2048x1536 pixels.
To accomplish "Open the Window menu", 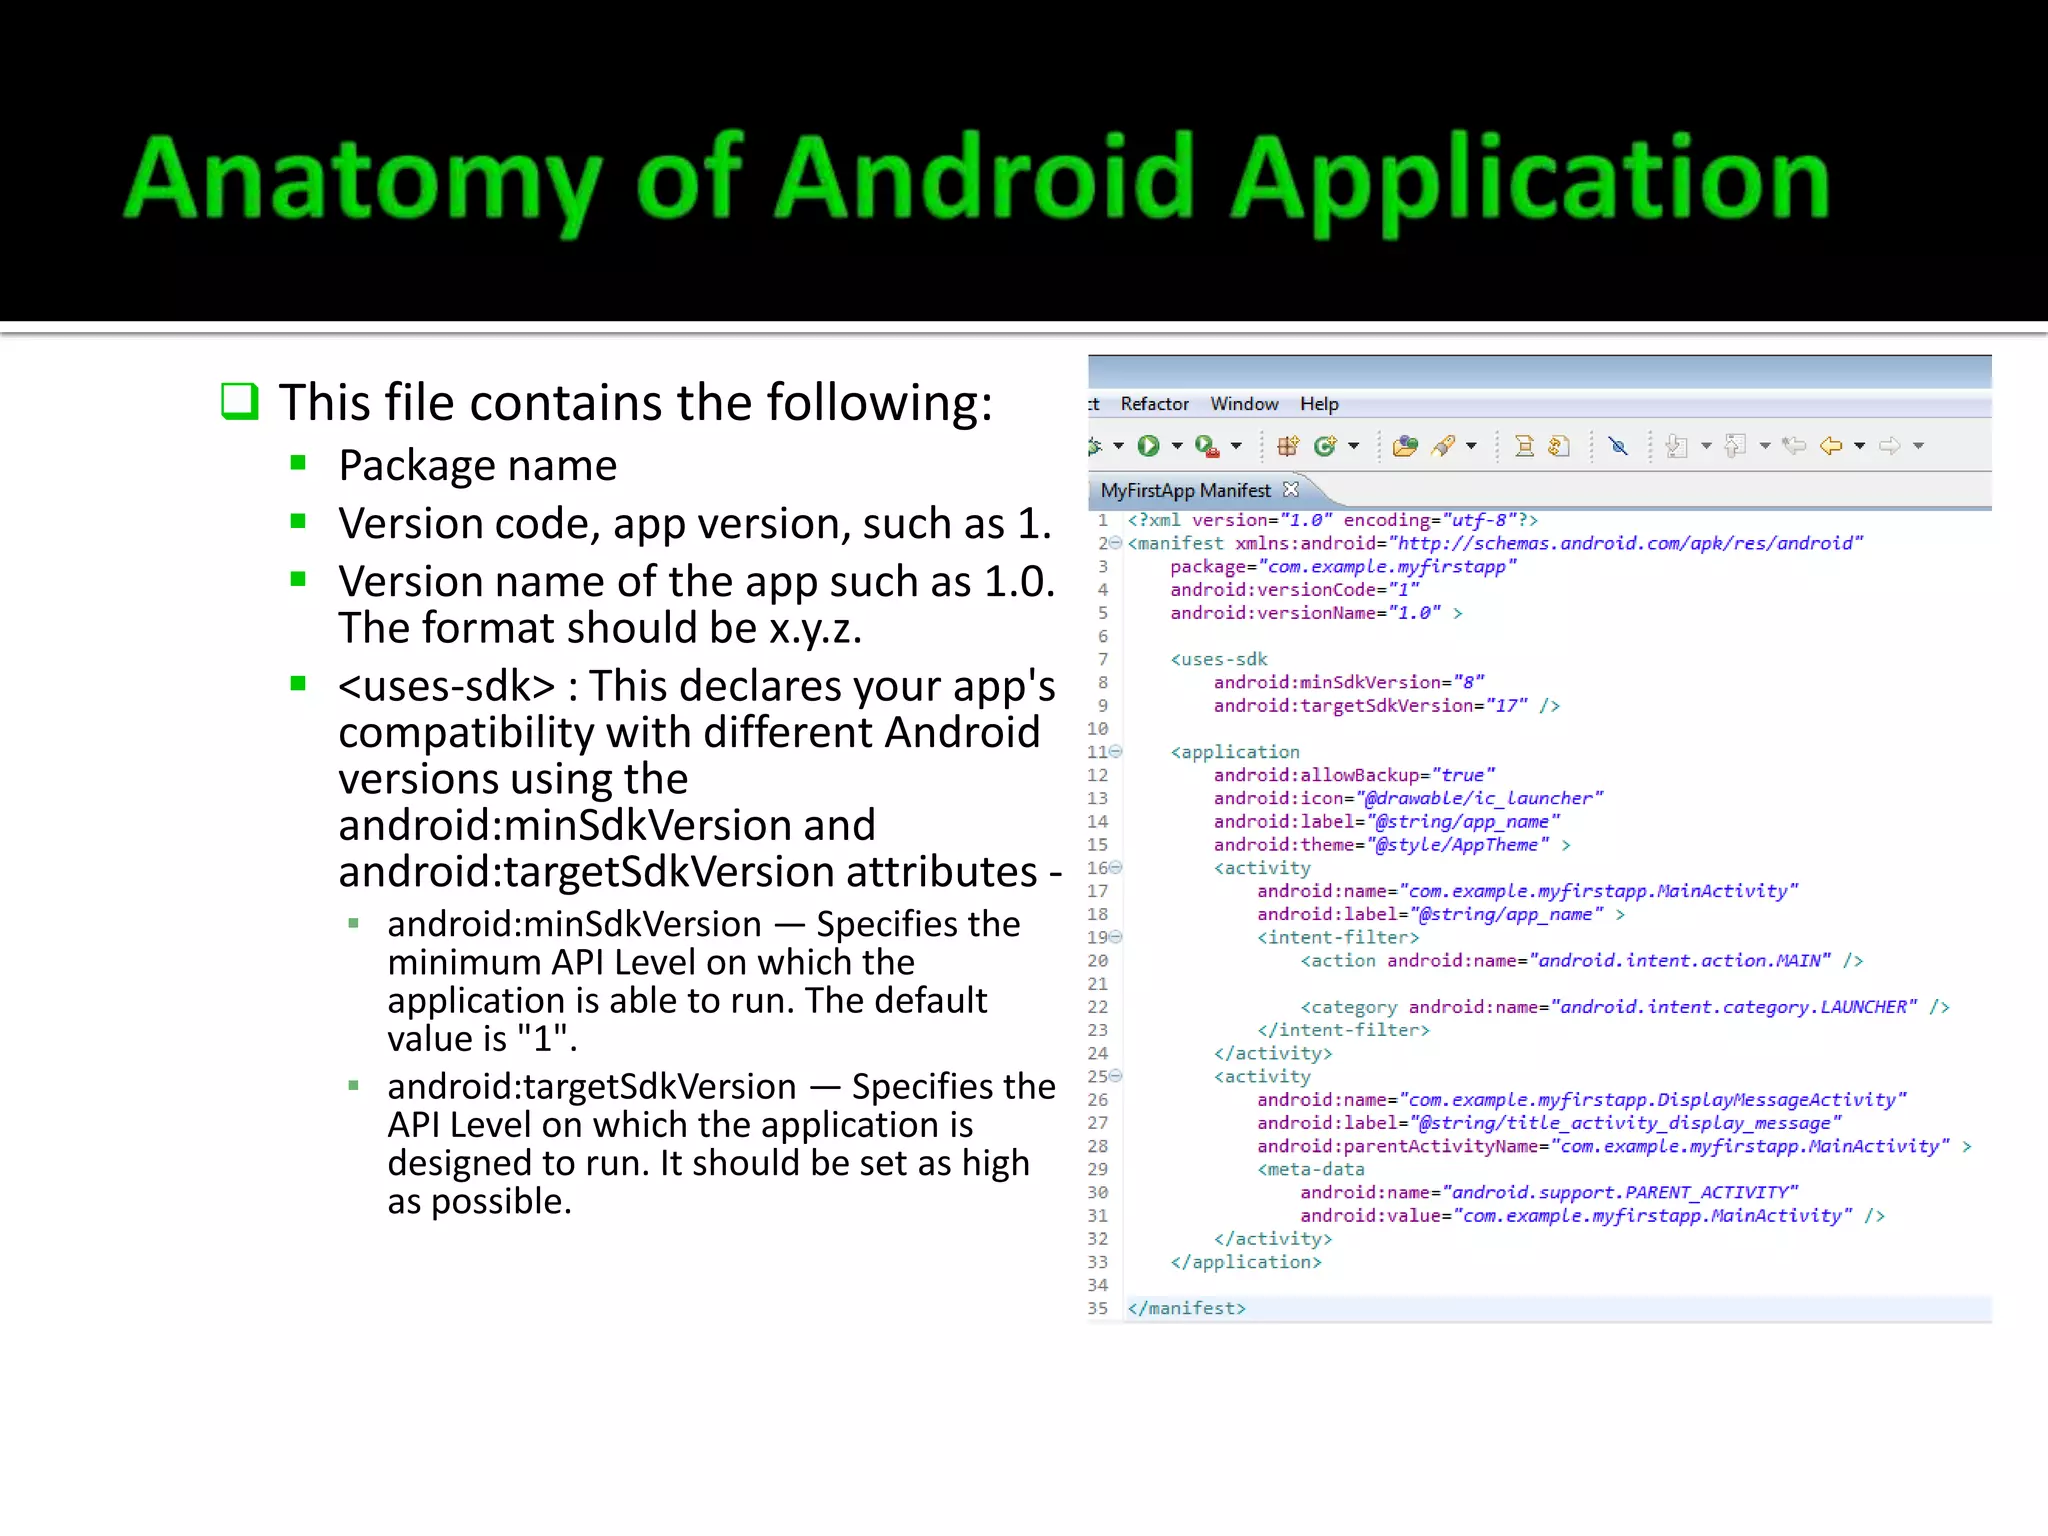I will [1244, 404].
